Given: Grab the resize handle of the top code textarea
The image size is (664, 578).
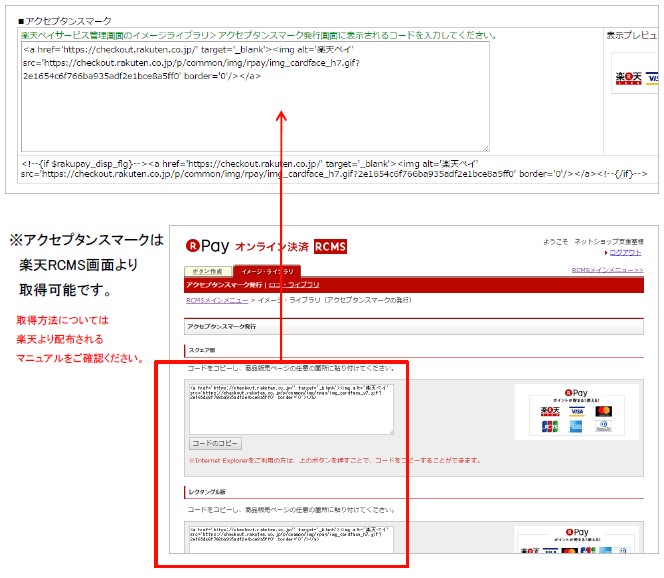Looking at the screenshot, I should pos(485,148).
